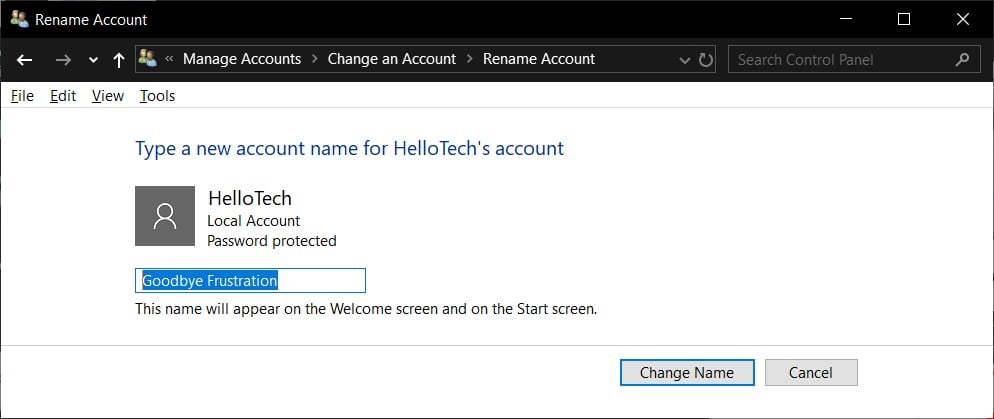Click the Forward navigation arrow
Screen dimensions: 994x419
coord(63,60)
